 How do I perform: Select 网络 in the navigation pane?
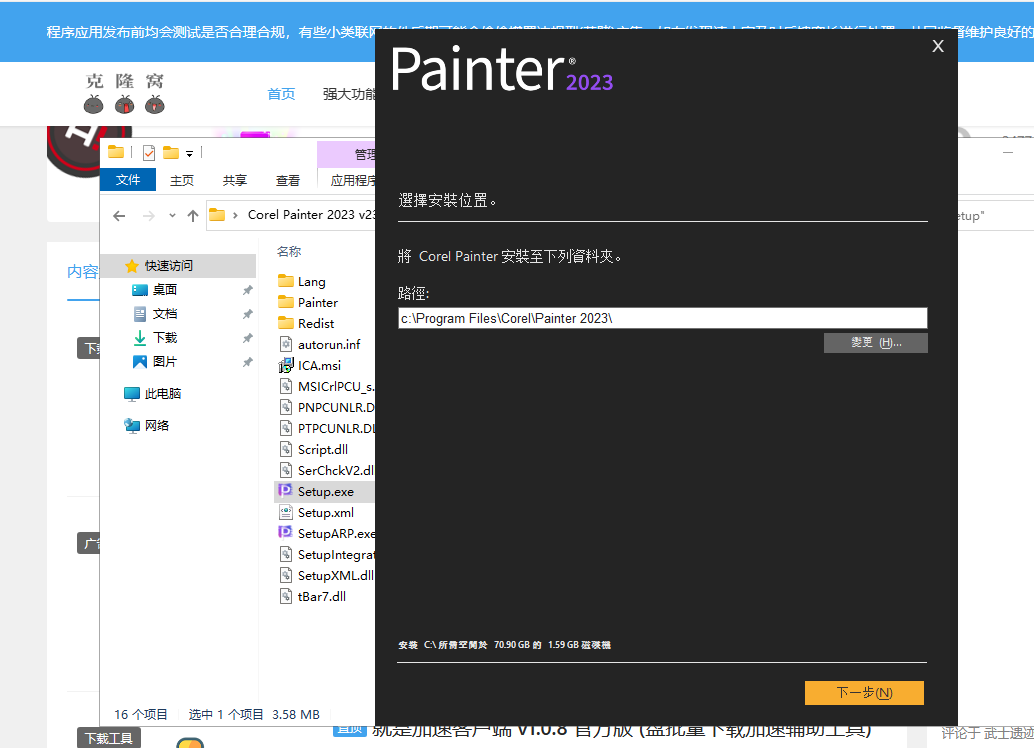point(157,425)
